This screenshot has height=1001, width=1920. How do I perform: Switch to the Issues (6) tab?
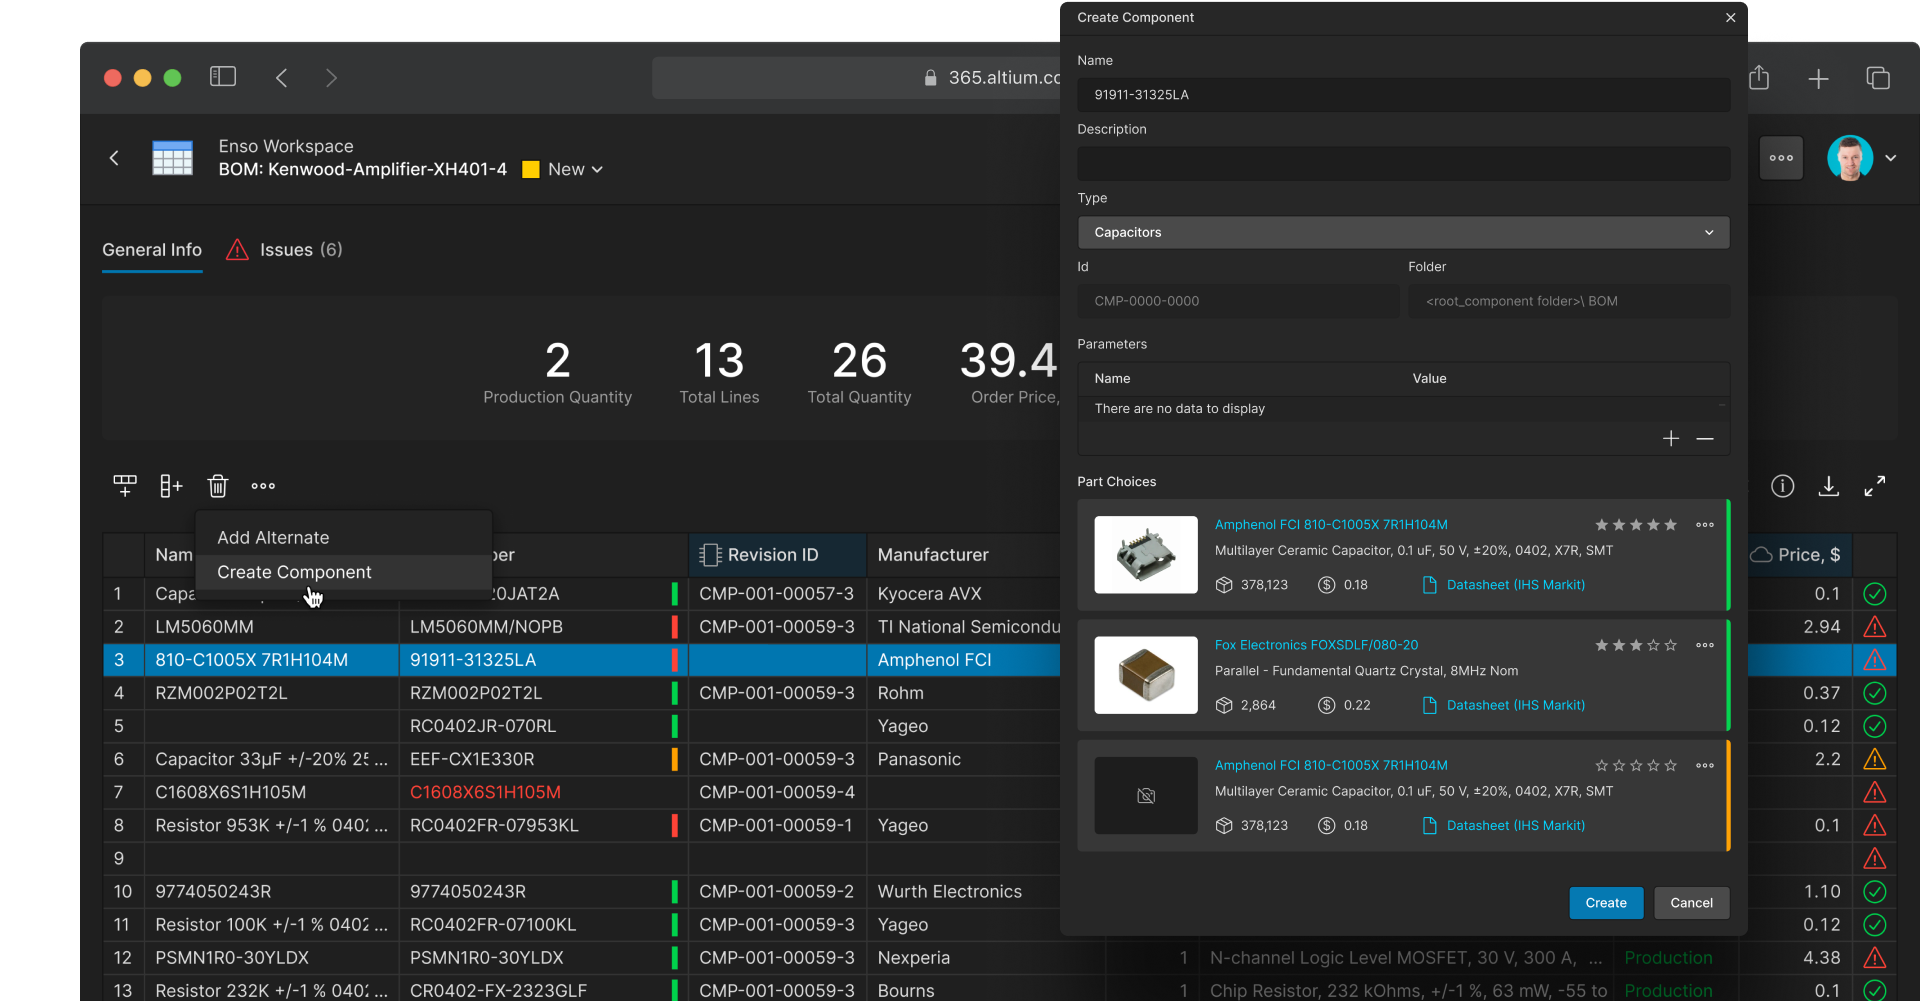pyautogui.click(x=285, y=250)
